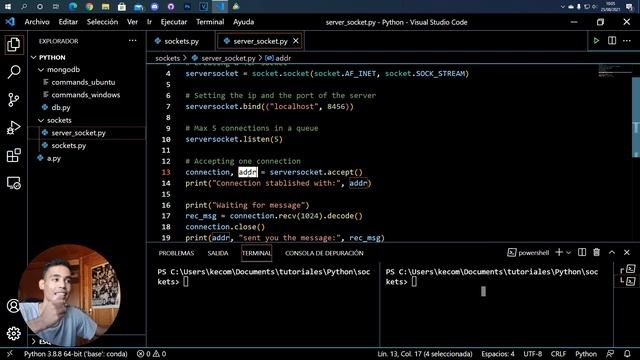Open editor More Actions ellipsis
Screen dimensions: 640x360
[x=627, y=41]
